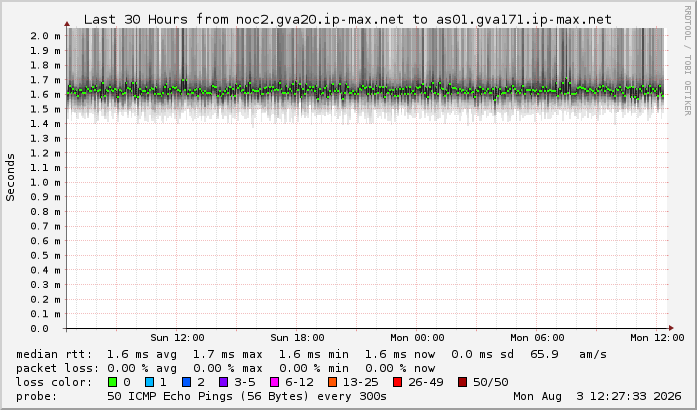Click the 'probe:' label
Image resolution: width=697 pixels, height=410 pixels.
pyautogui.click(x=37, y=396)
